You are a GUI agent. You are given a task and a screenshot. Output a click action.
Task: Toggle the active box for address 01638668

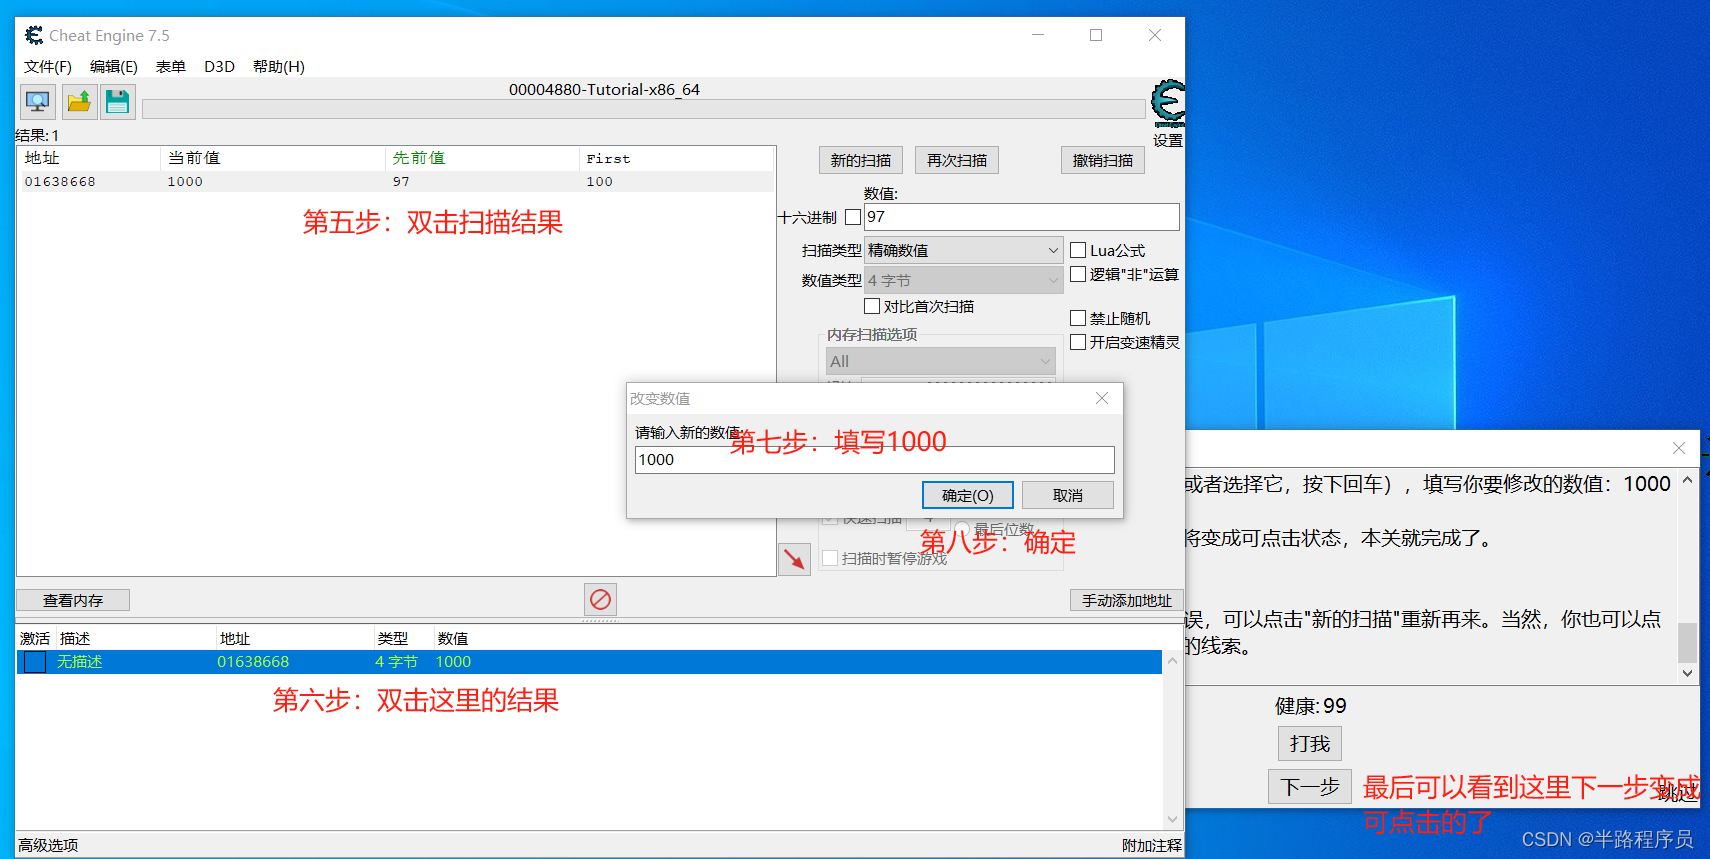[x=35, y=662]
